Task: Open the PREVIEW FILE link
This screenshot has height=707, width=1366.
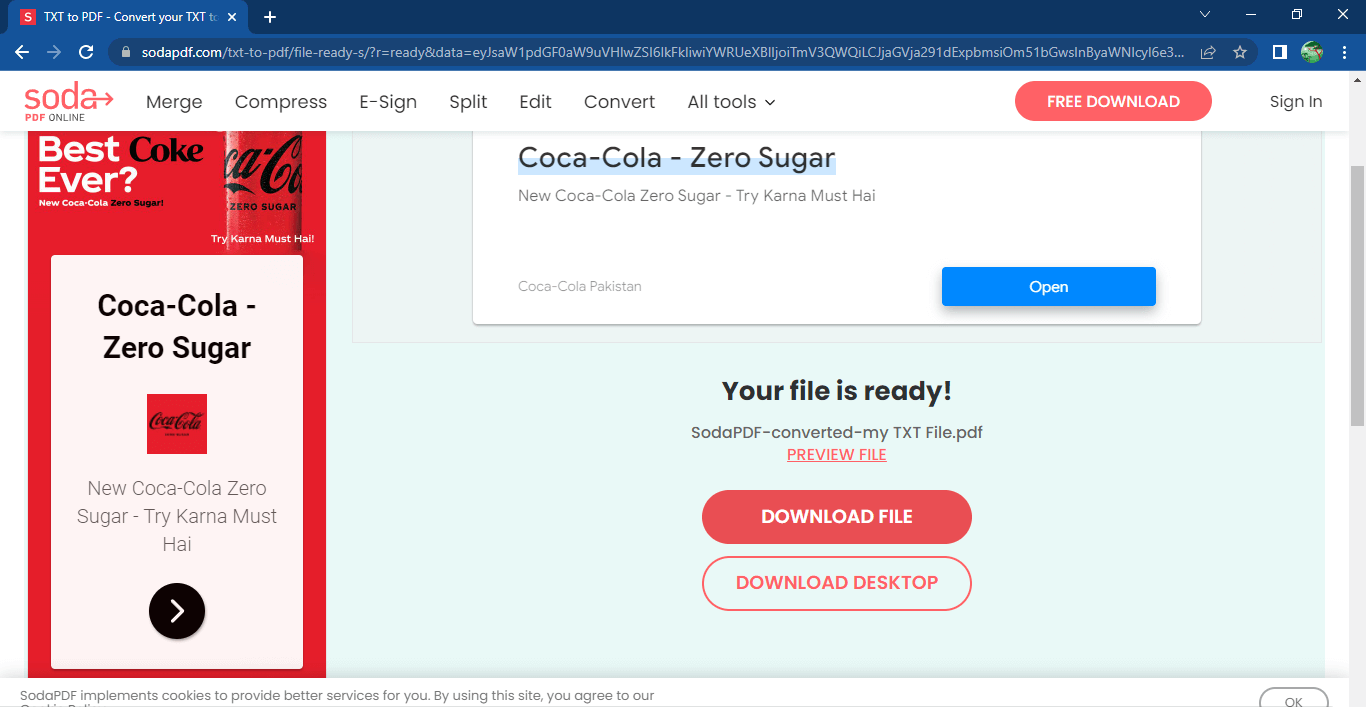Action: 837,455
